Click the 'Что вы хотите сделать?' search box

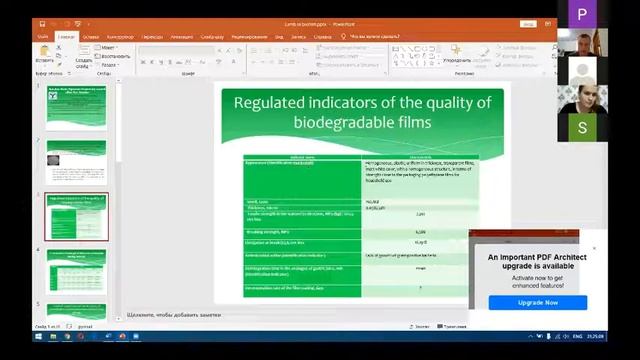pos(371,37)
